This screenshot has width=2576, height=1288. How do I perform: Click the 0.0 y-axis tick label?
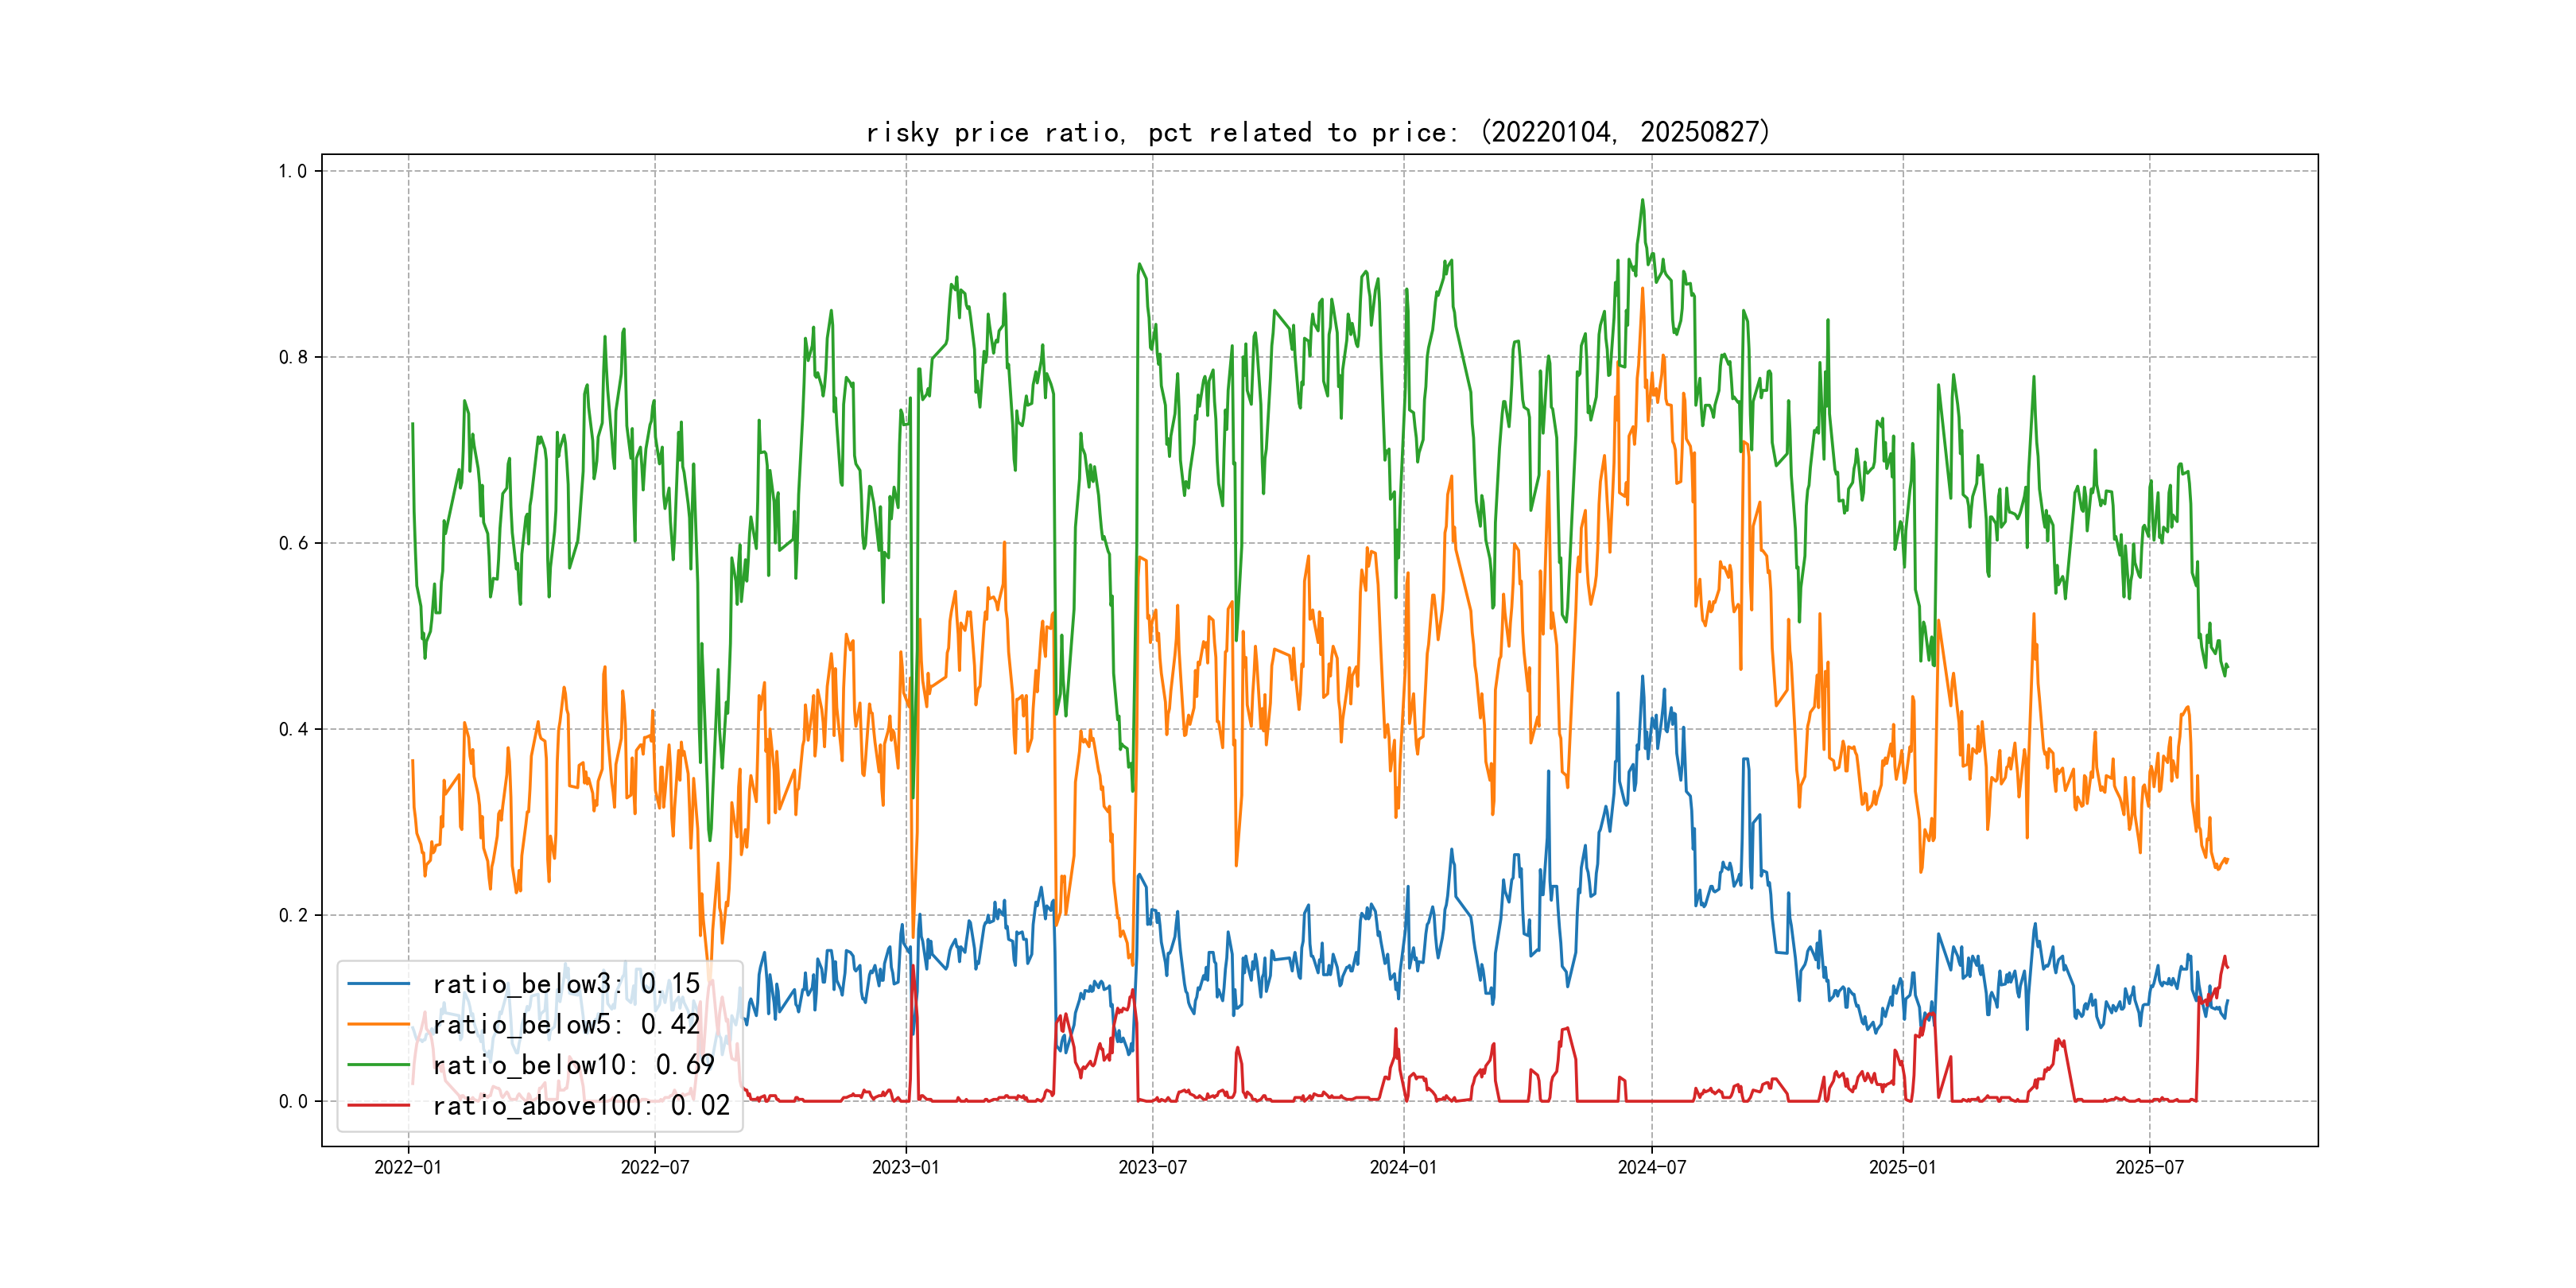[x=293, y=1101]
